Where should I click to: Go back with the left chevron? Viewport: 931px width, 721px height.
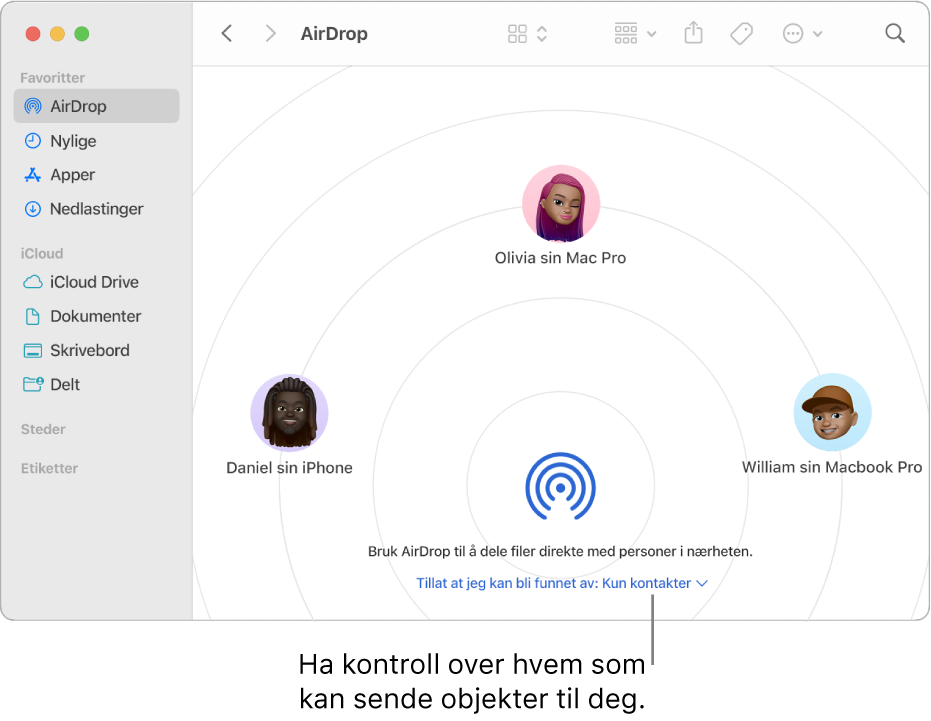pyautogui.click(x=227, y=33)
